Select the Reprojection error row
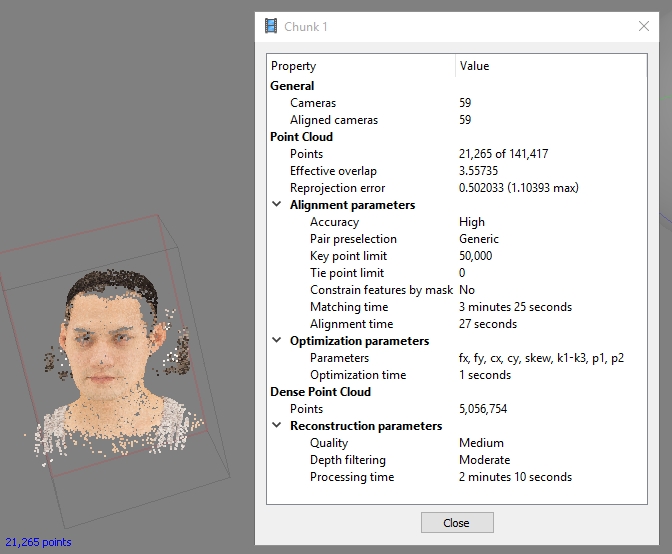The width and height of the screenshot is (672, 554). pos(337,188)
